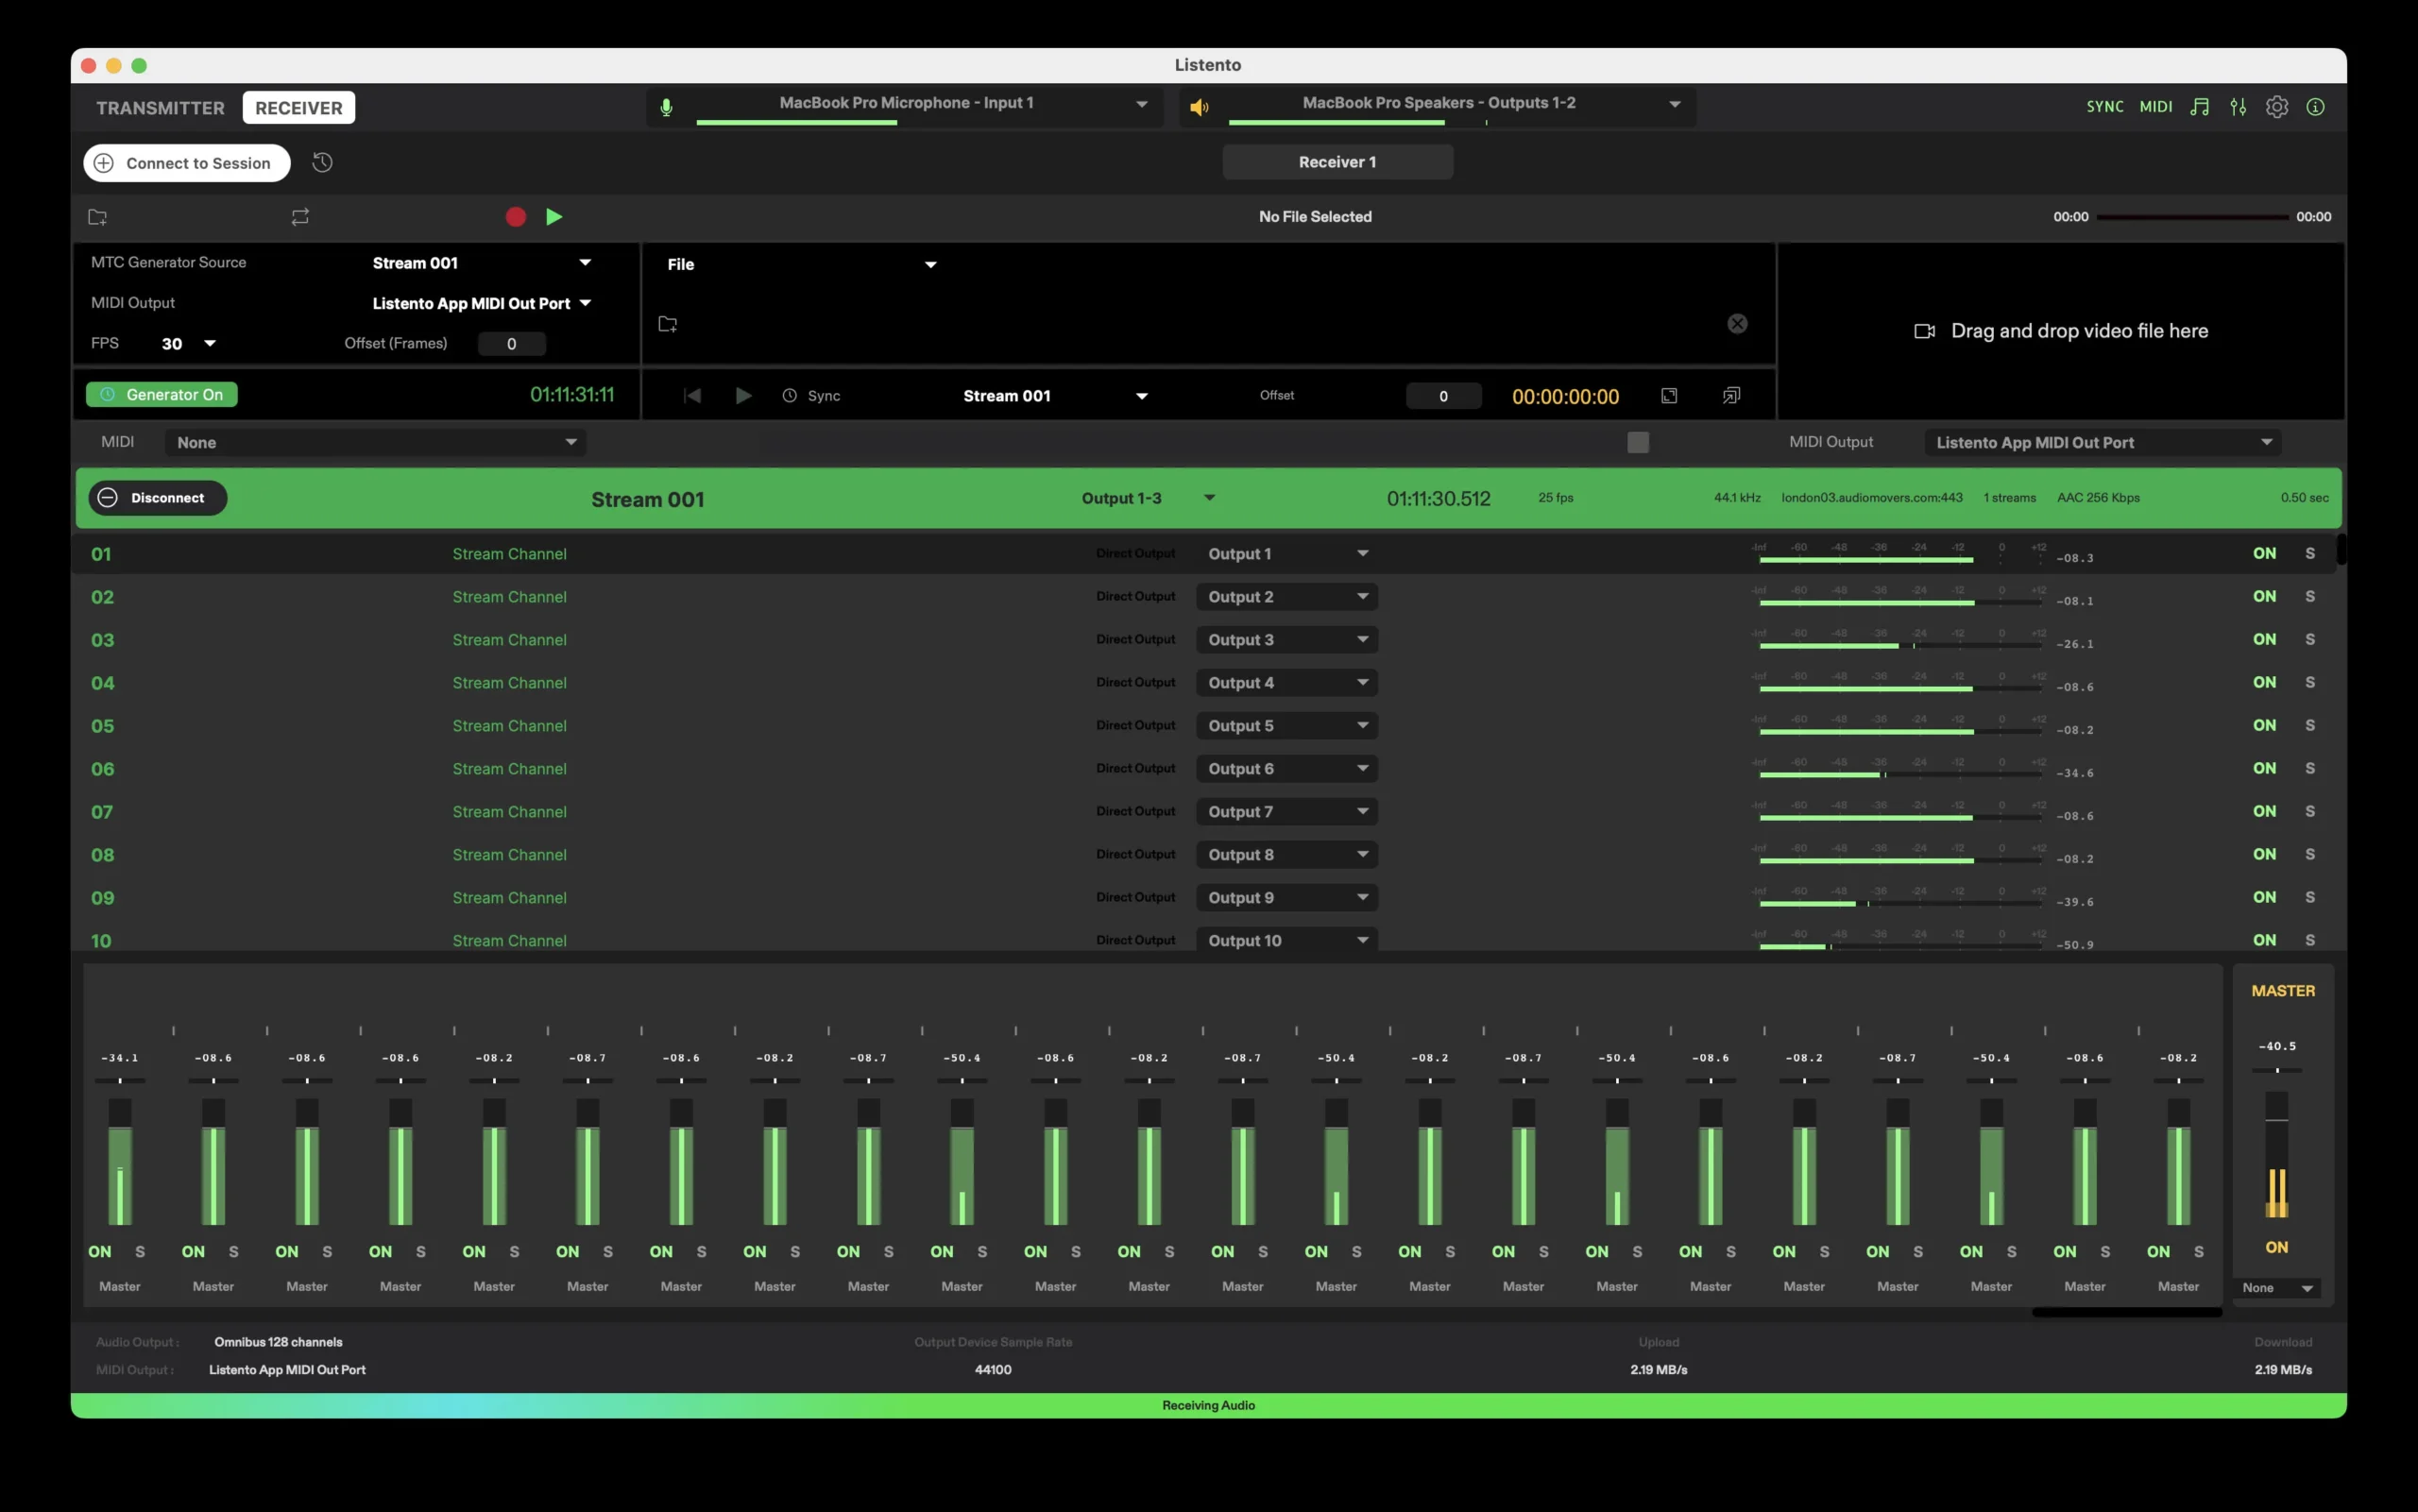The image size is (2418, 1512).
Task: Click the pop-out video window icon
Action: 1731,396
